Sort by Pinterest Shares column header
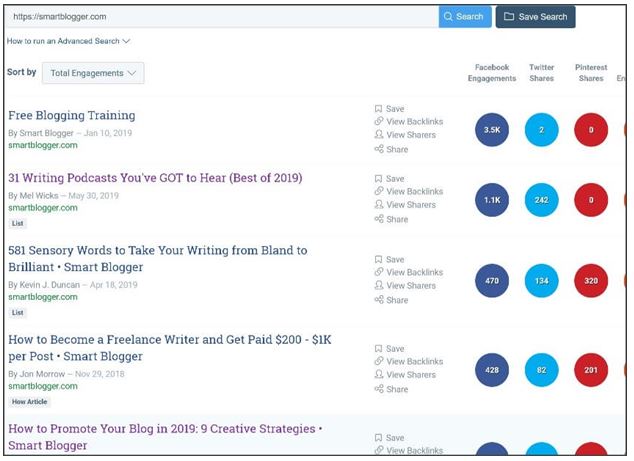Image resolution: width=634 pixels, height=461 pixels. 590,73
